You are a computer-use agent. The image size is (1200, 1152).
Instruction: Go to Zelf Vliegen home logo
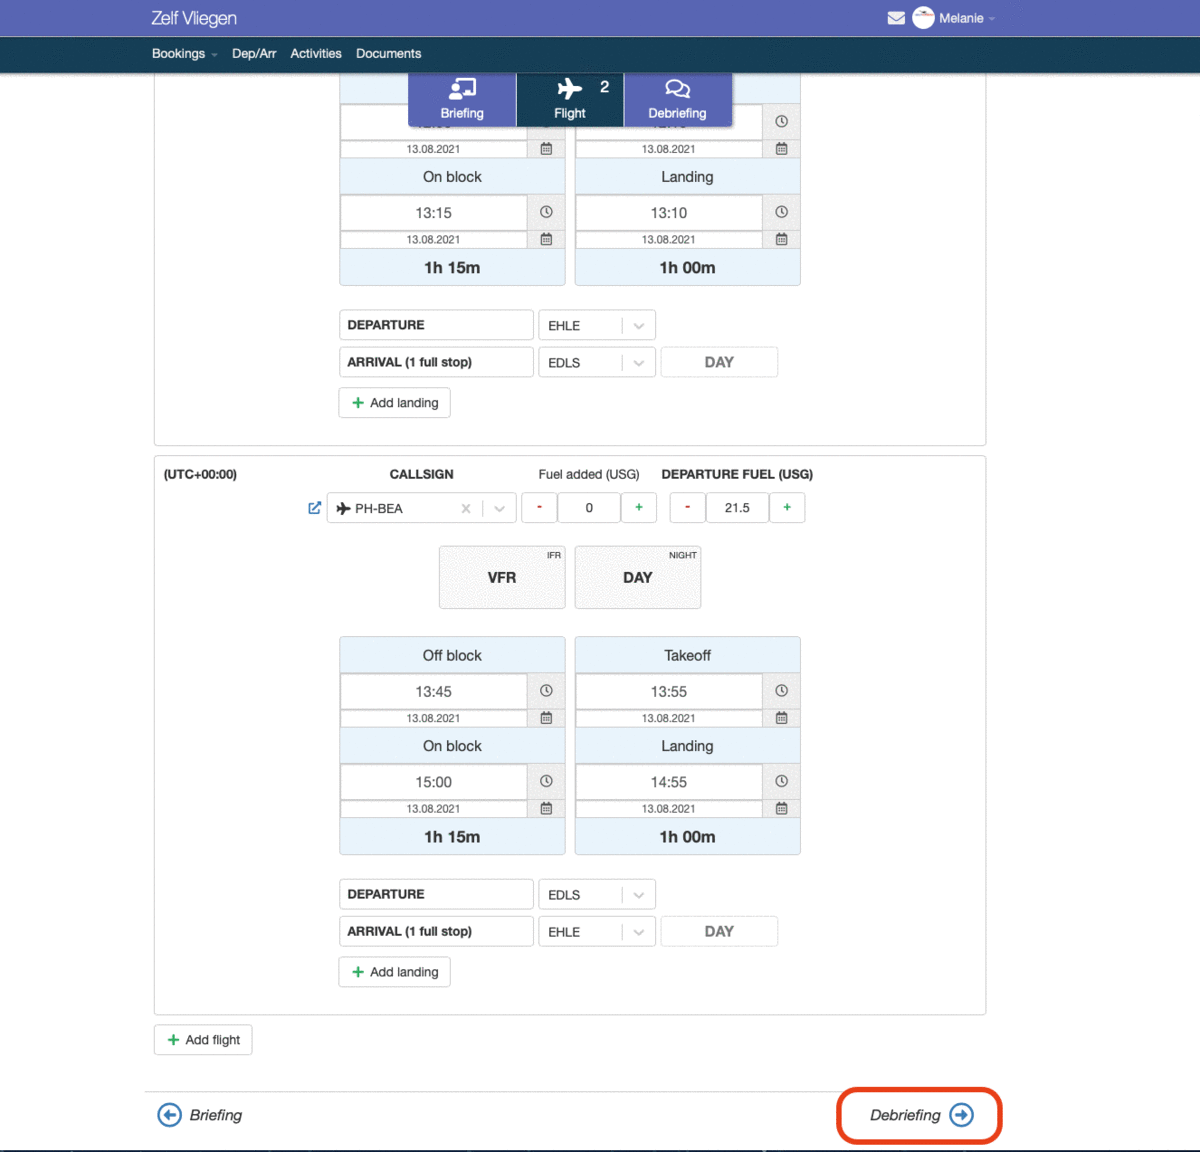(x=194, y=18)
